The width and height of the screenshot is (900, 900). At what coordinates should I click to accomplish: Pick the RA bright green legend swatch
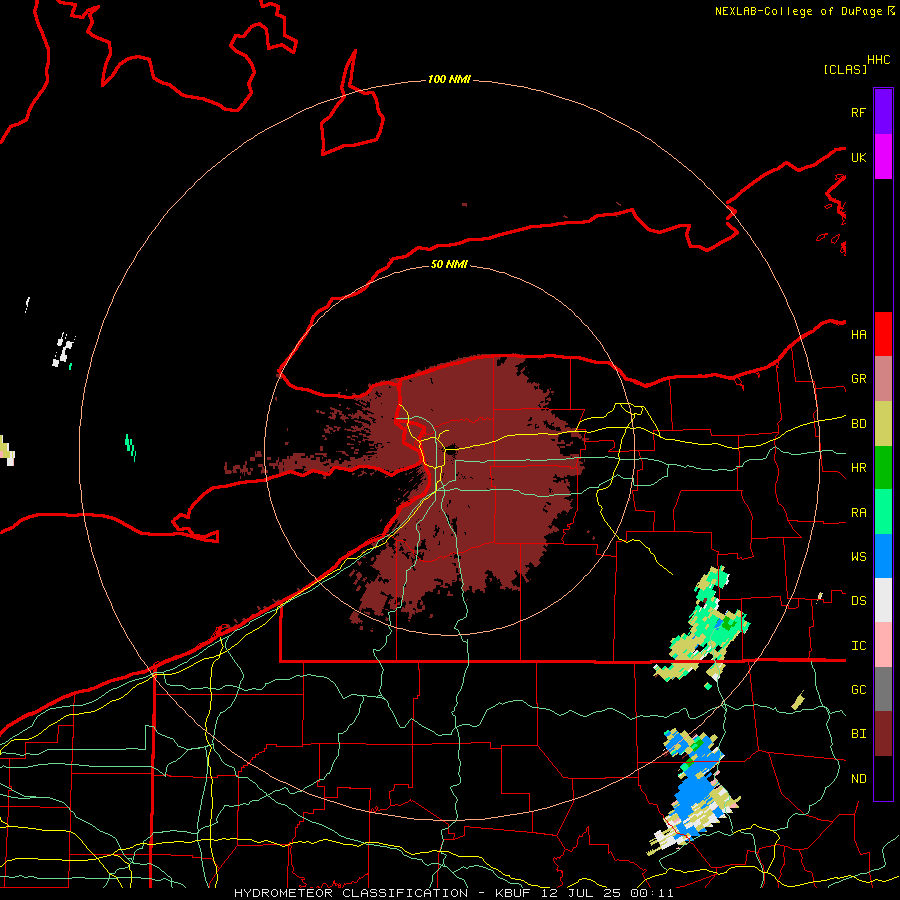[x=883, y=512]
